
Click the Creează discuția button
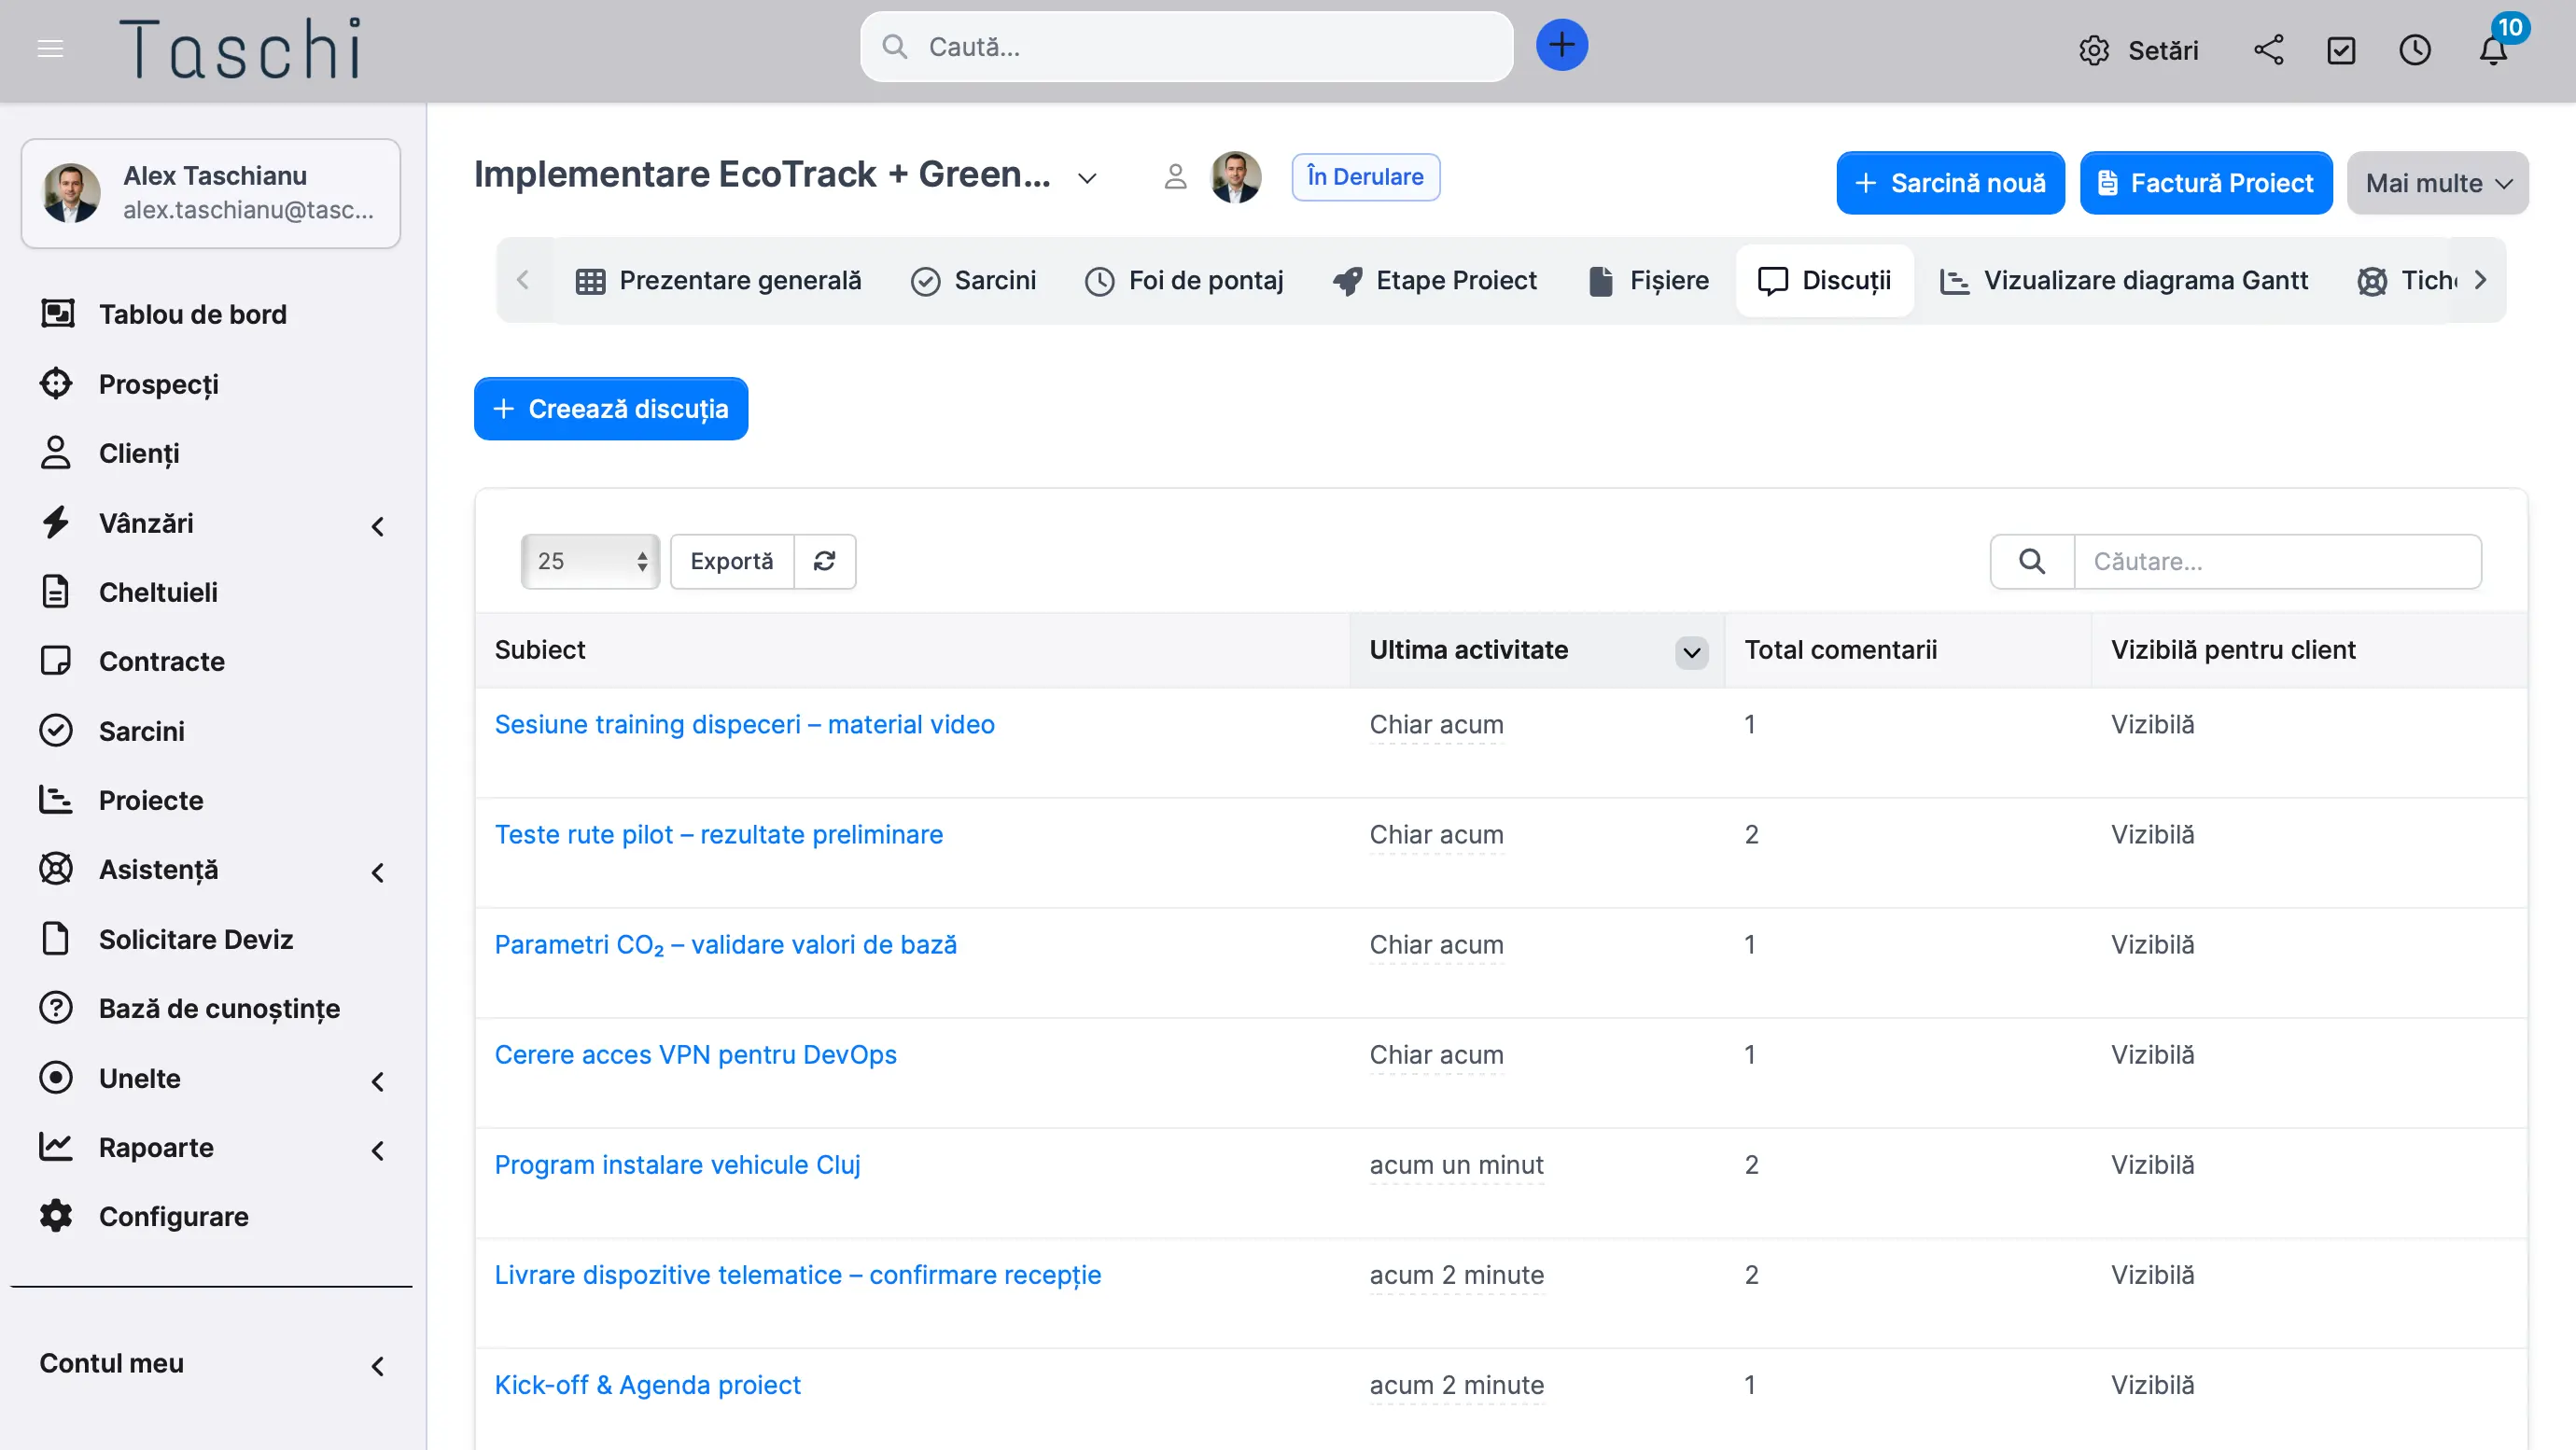coord(611,409)
